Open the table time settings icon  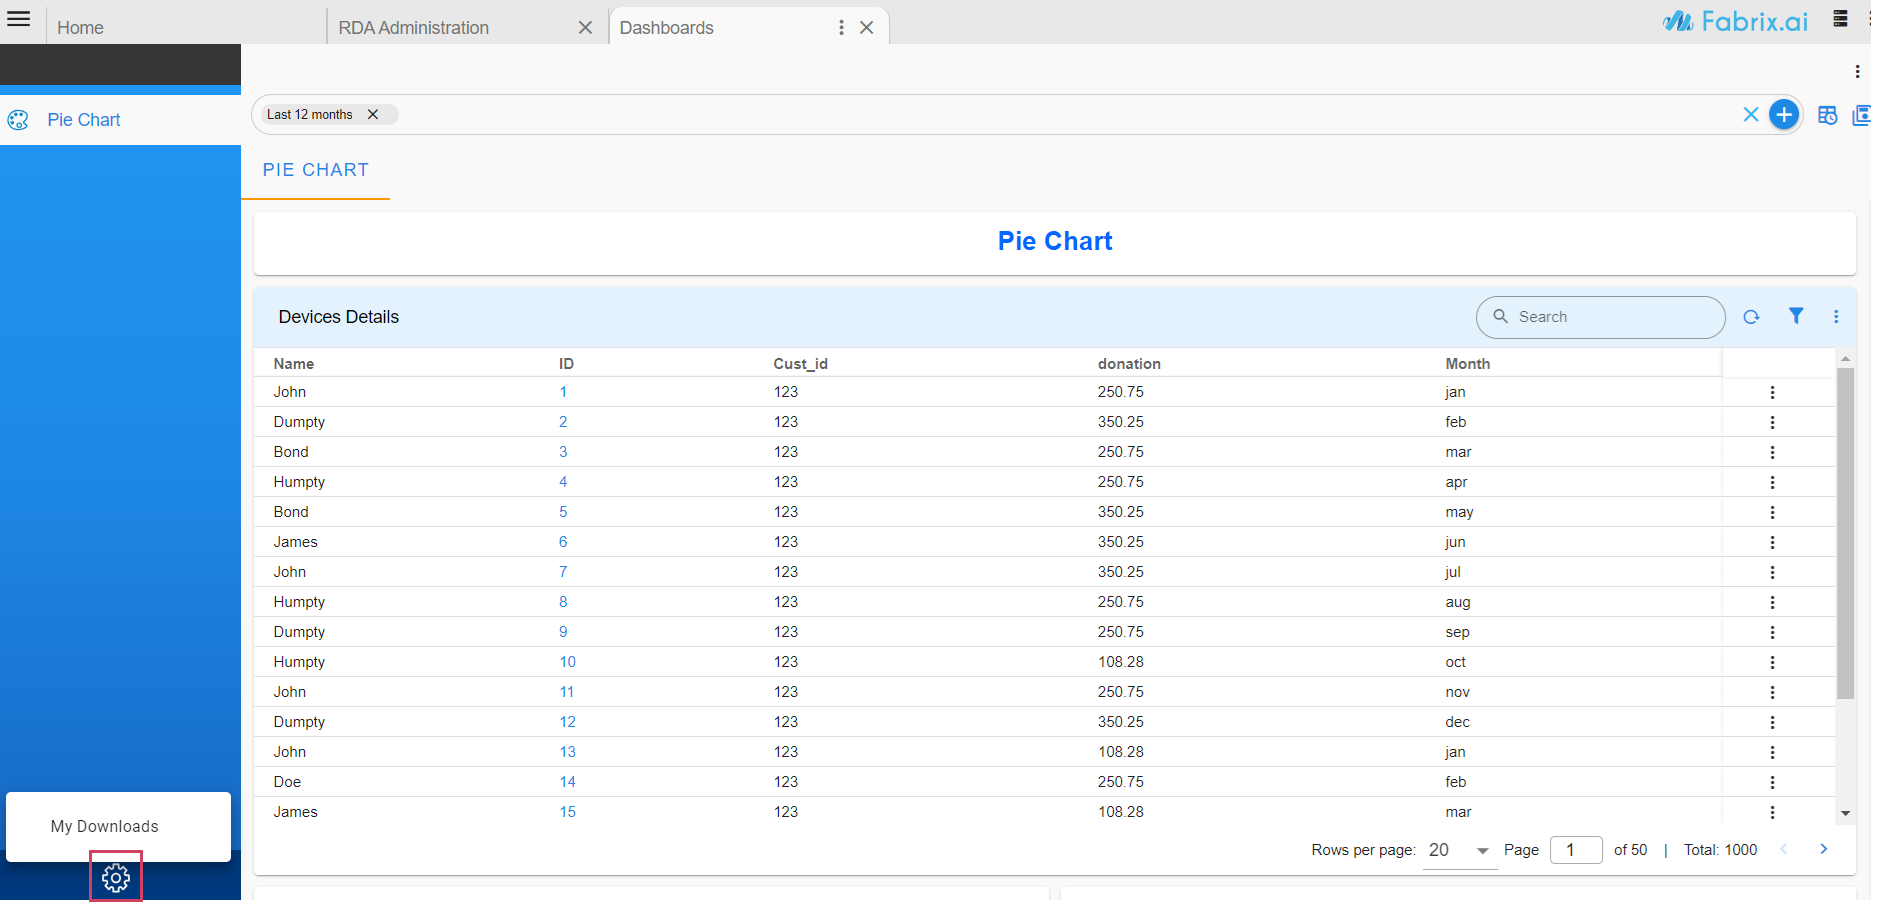point(1827,115)
